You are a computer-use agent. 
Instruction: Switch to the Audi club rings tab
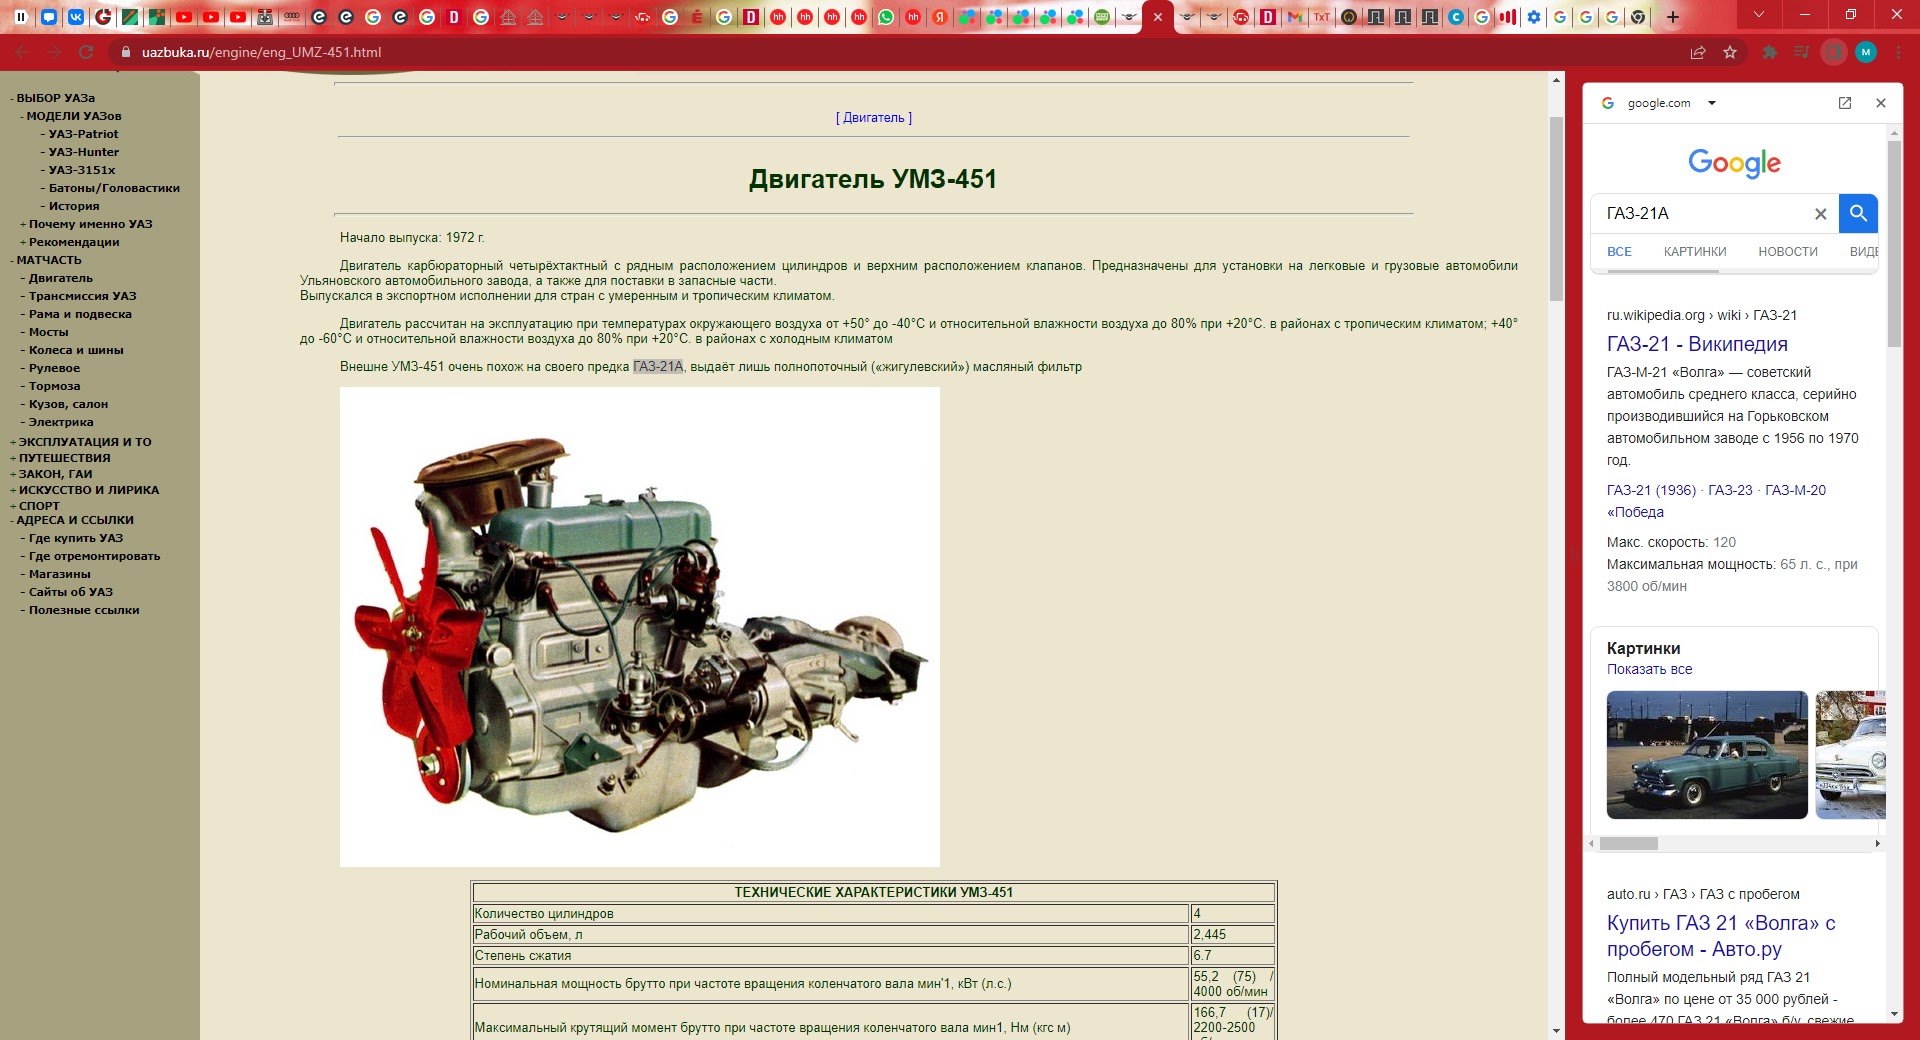pos(291,17)
